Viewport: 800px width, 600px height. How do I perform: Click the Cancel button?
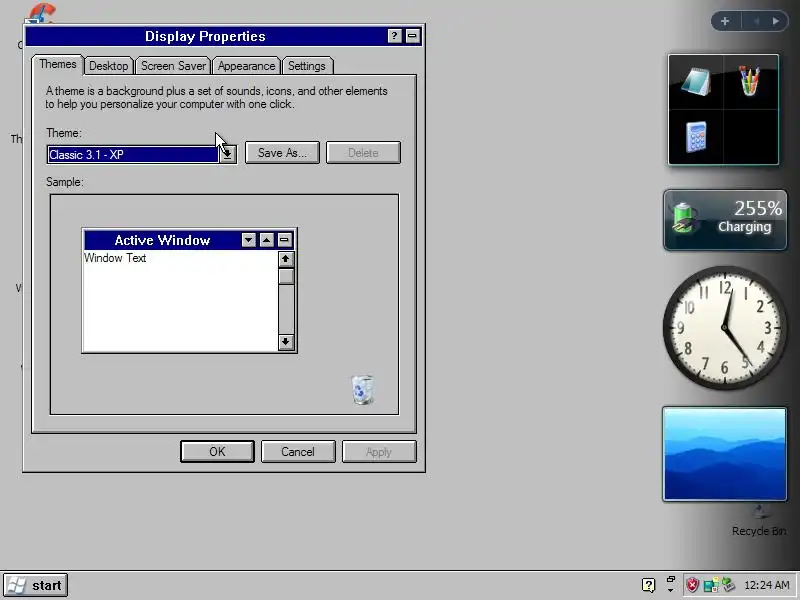point(298,452)
